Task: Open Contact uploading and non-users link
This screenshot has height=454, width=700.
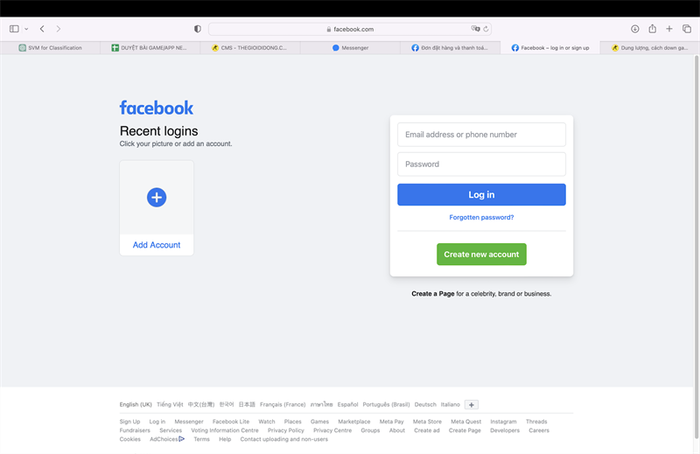Action: tap(284, 439)
